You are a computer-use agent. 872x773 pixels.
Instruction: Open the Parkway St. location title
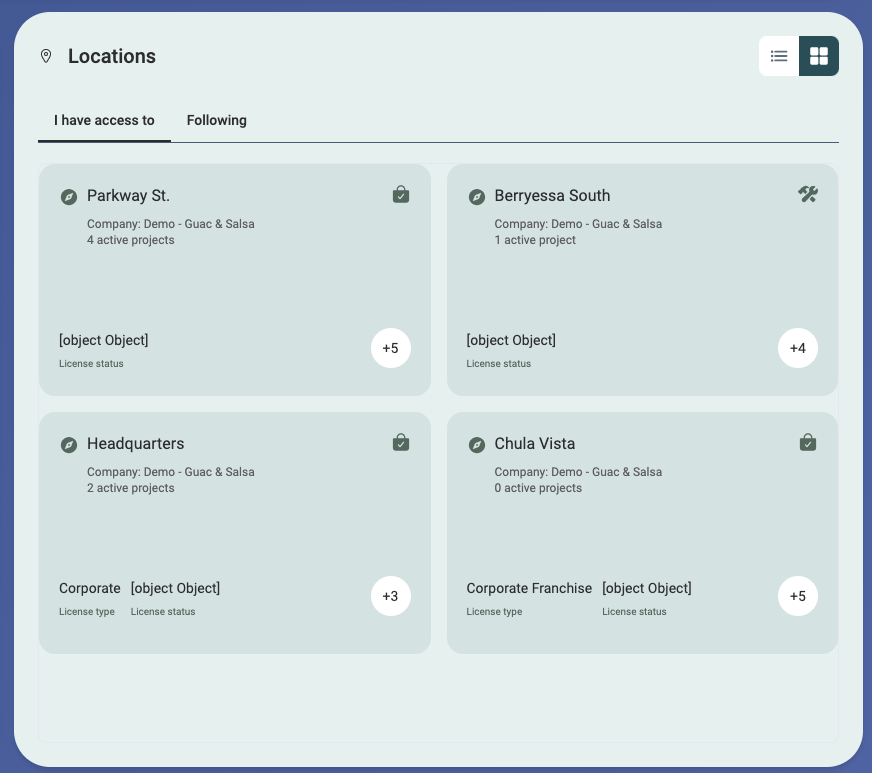point(128,196)
